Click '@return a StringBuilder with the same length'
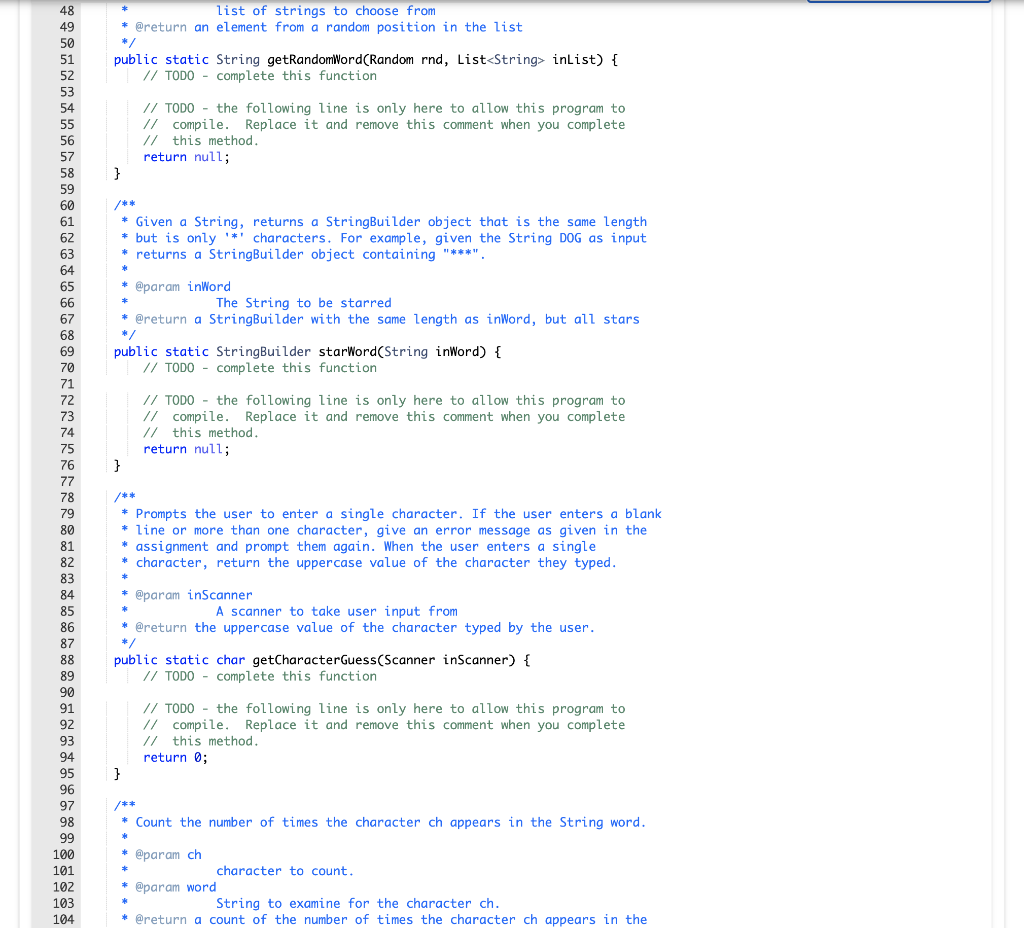Viewport: 1024px width, 928px height. pos(387,319)
